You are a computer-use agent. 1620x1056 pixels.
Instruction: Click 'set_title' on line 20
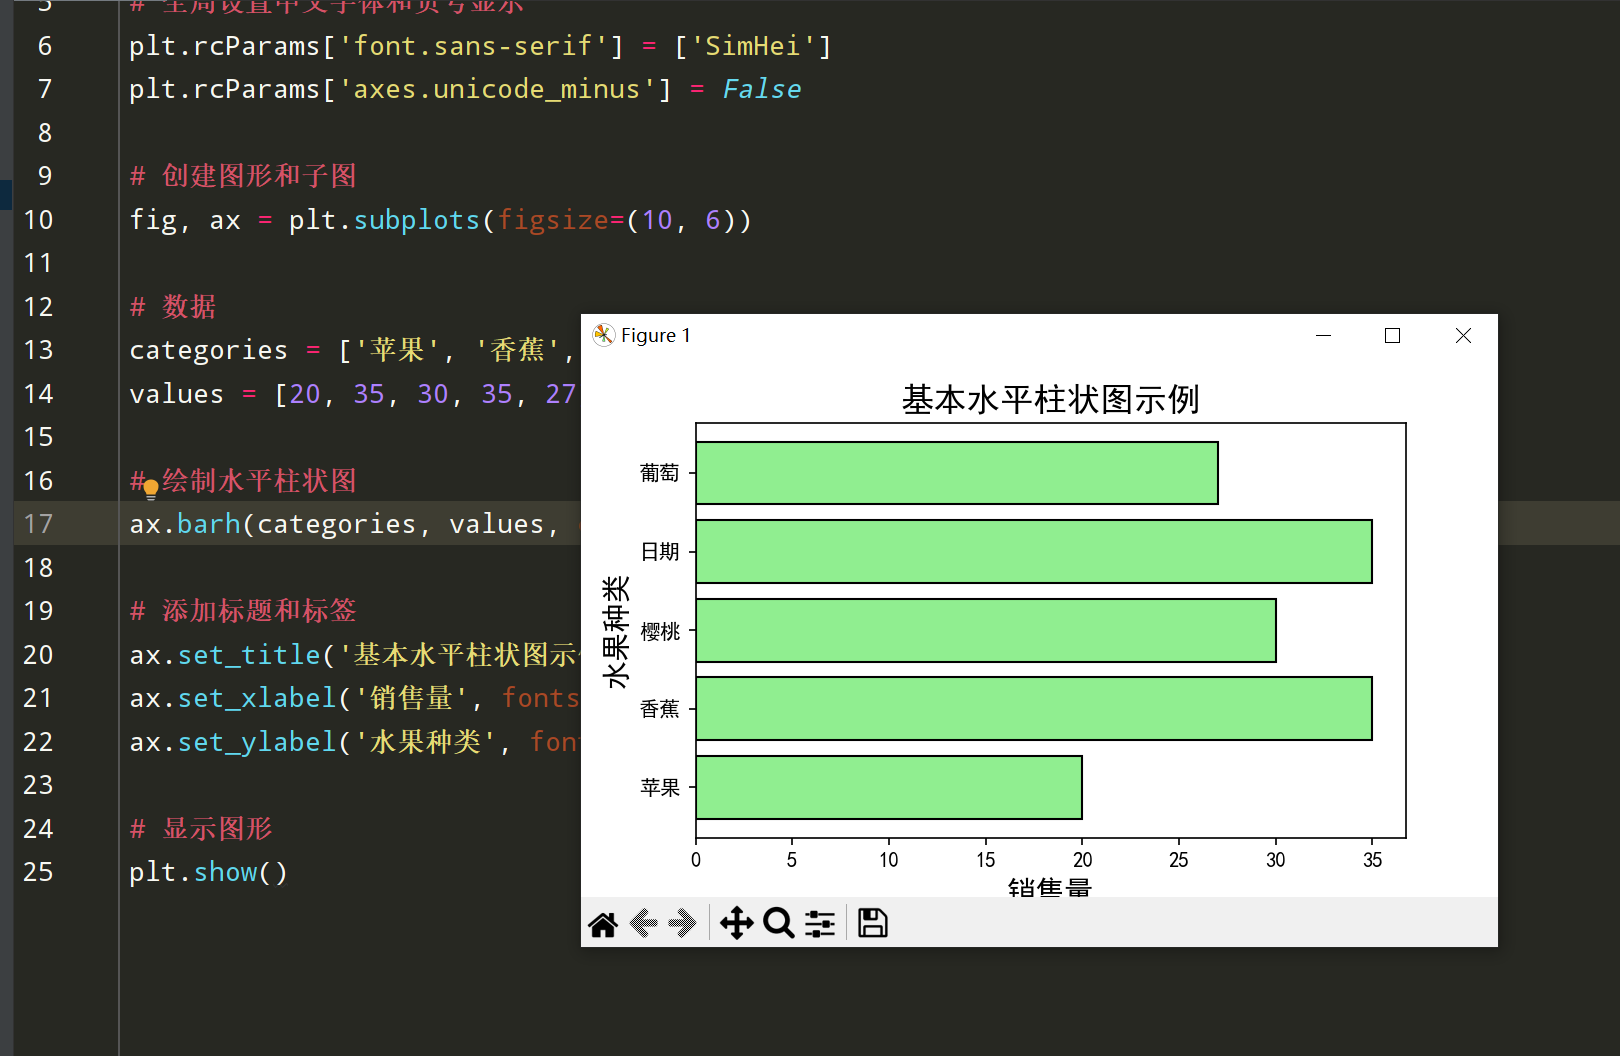(x=249, y=655)
